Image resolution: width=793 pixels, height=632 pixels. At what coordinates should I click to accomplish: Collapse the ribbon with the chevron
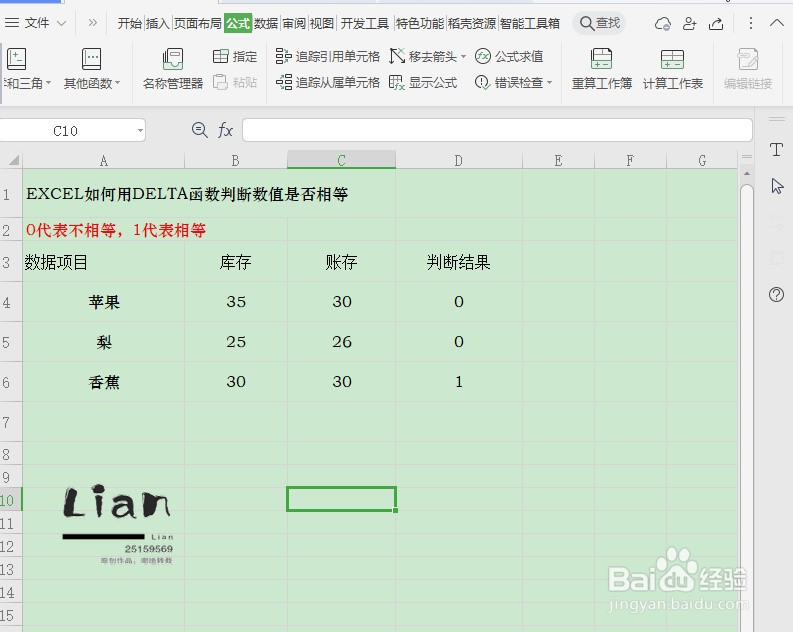(x=777, y=23)
